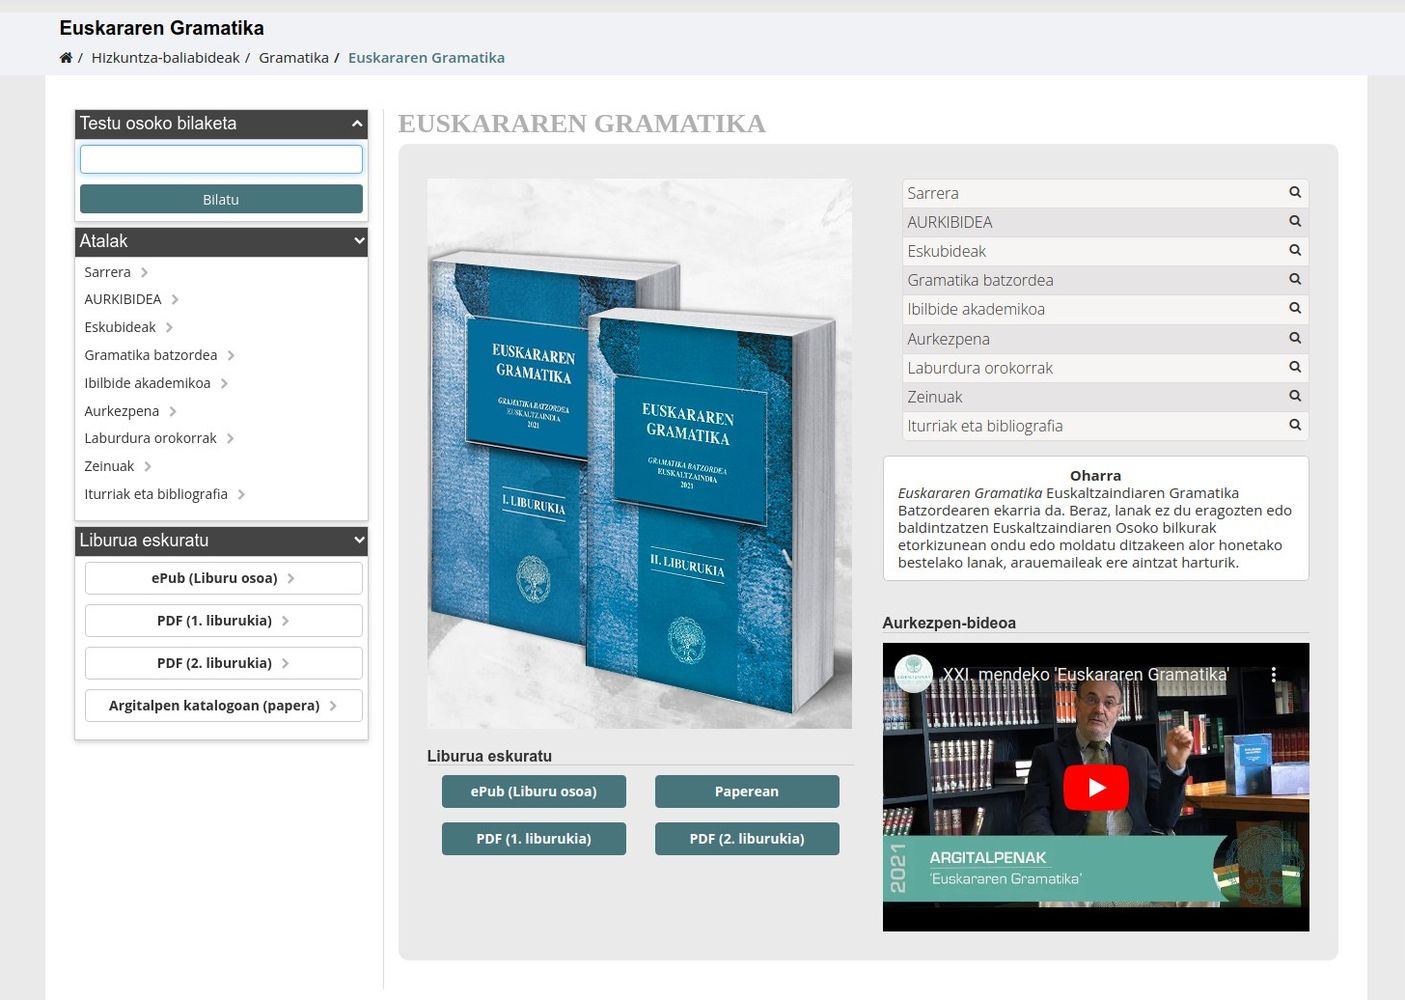Open the Eskubideak row in the section table
The height and width of the screenshot is (1000, 1405).
click(1105, 251)
